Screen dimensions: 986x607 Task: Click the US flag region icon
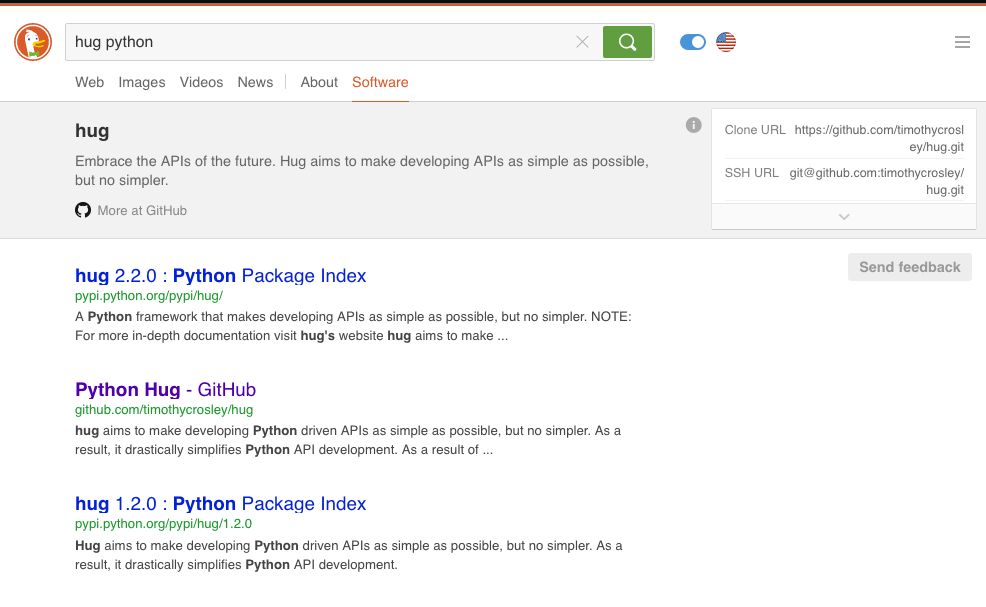[726, 42]
